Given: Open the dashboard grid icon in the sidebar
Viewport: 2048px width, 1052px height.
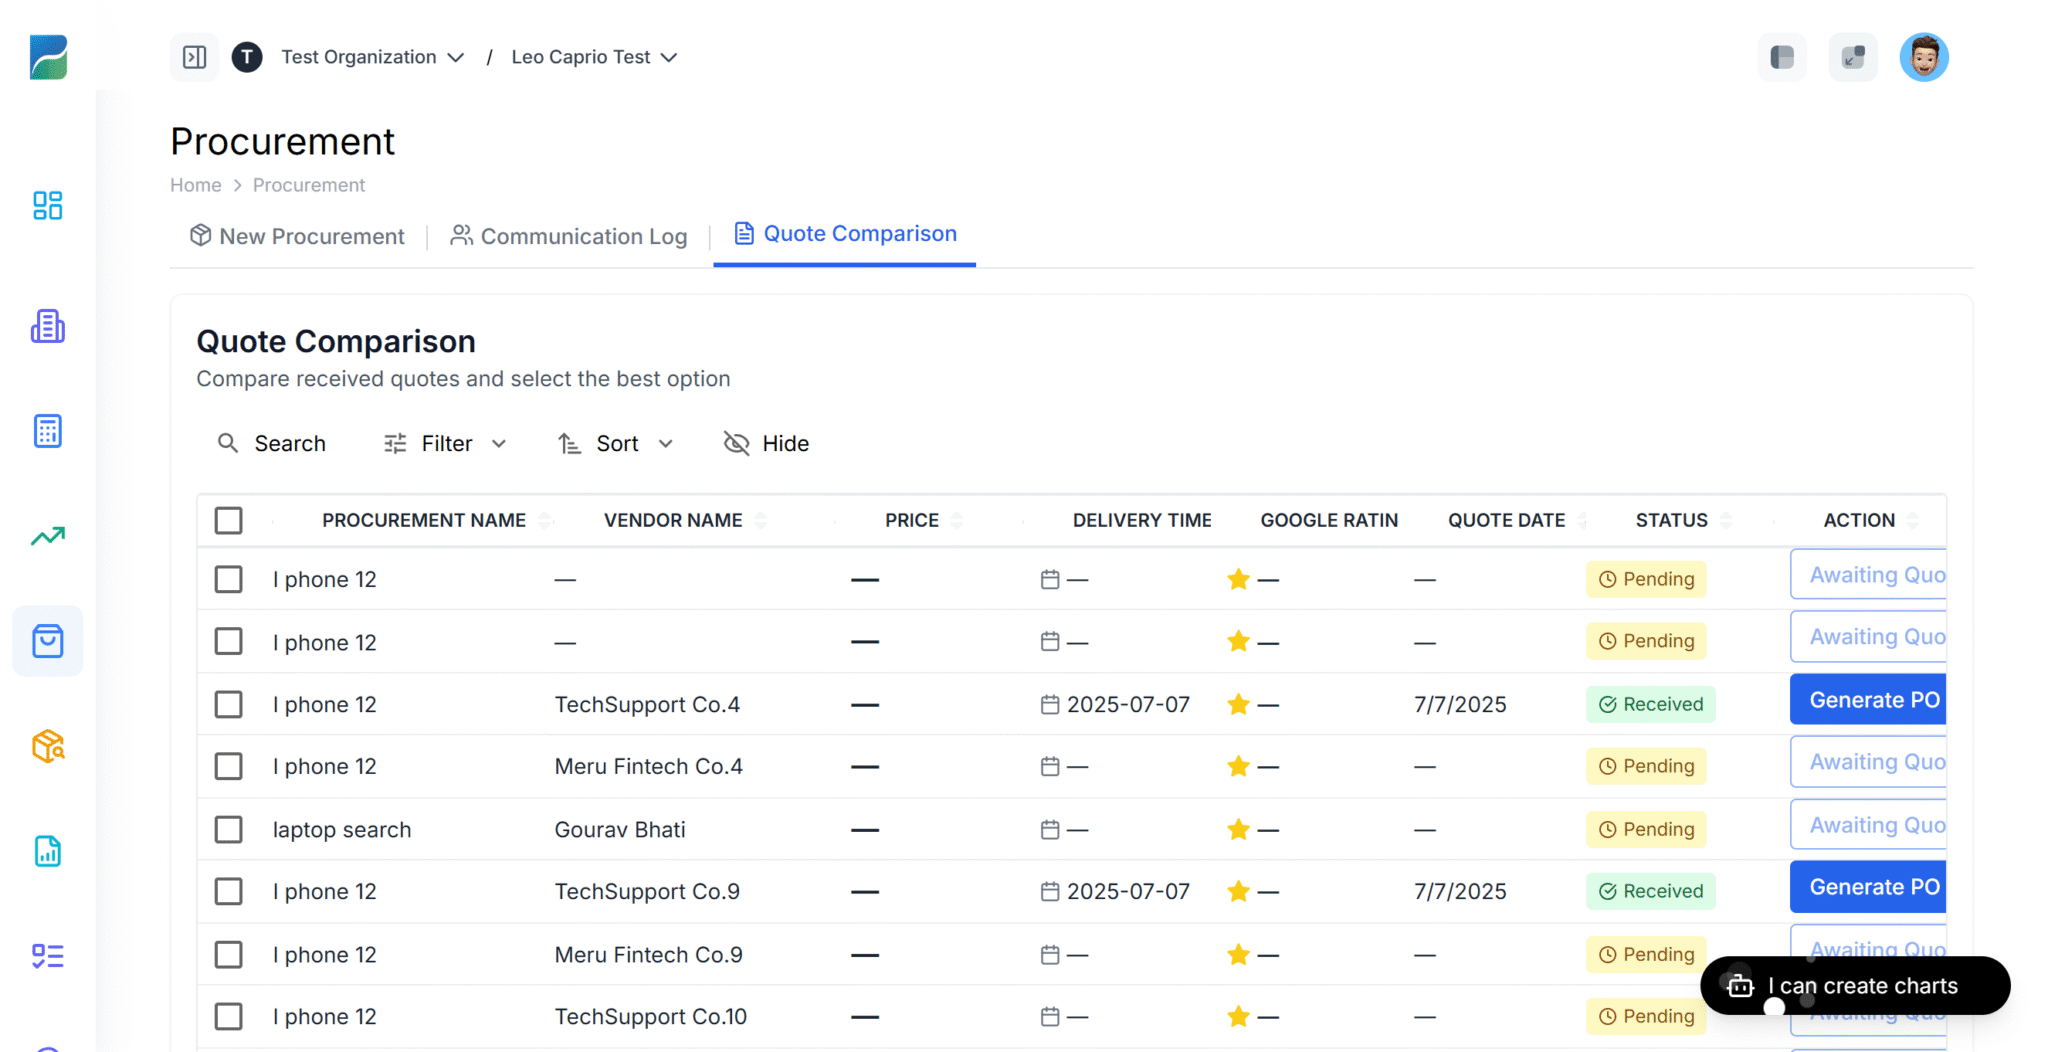Looking at the screenshot, I should pos(47,206).
